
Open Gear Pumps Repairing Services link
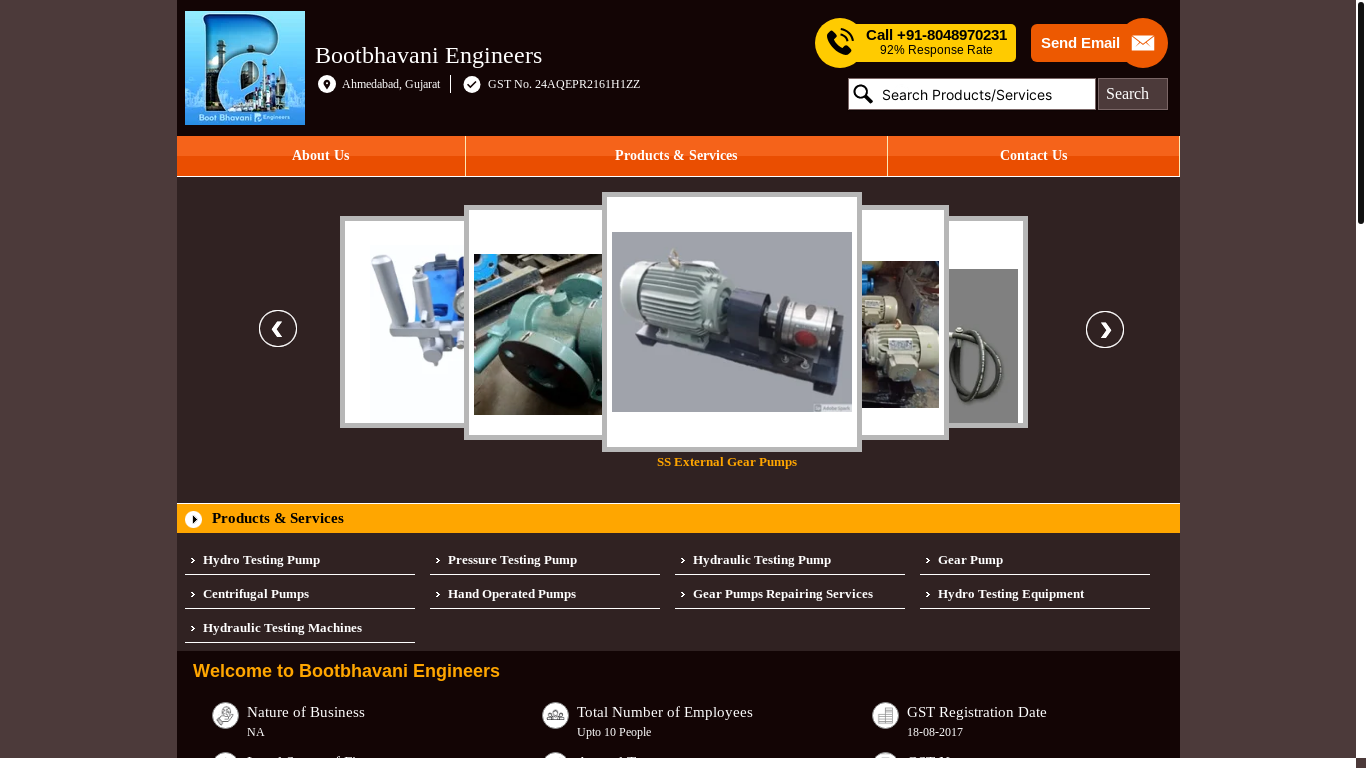[782, 594]
